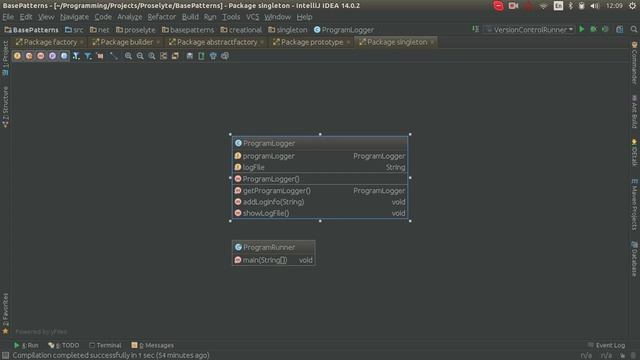Click the ProgramLogger breadcrumb item

click(x=344, y=30)
